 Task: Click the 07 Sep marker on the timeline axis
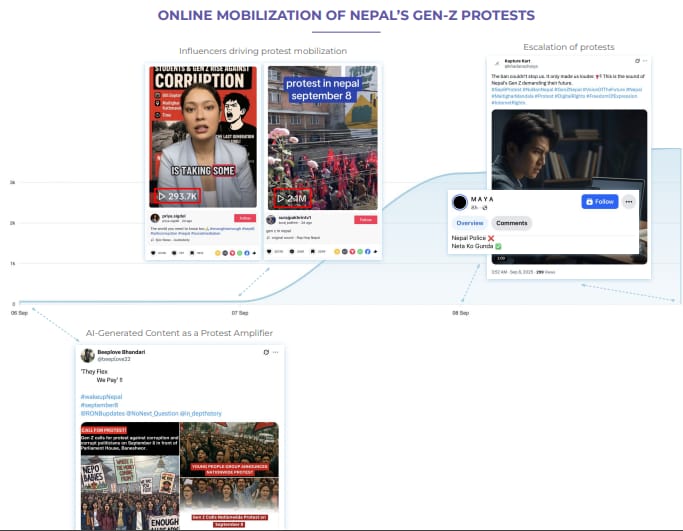point(240,313)
